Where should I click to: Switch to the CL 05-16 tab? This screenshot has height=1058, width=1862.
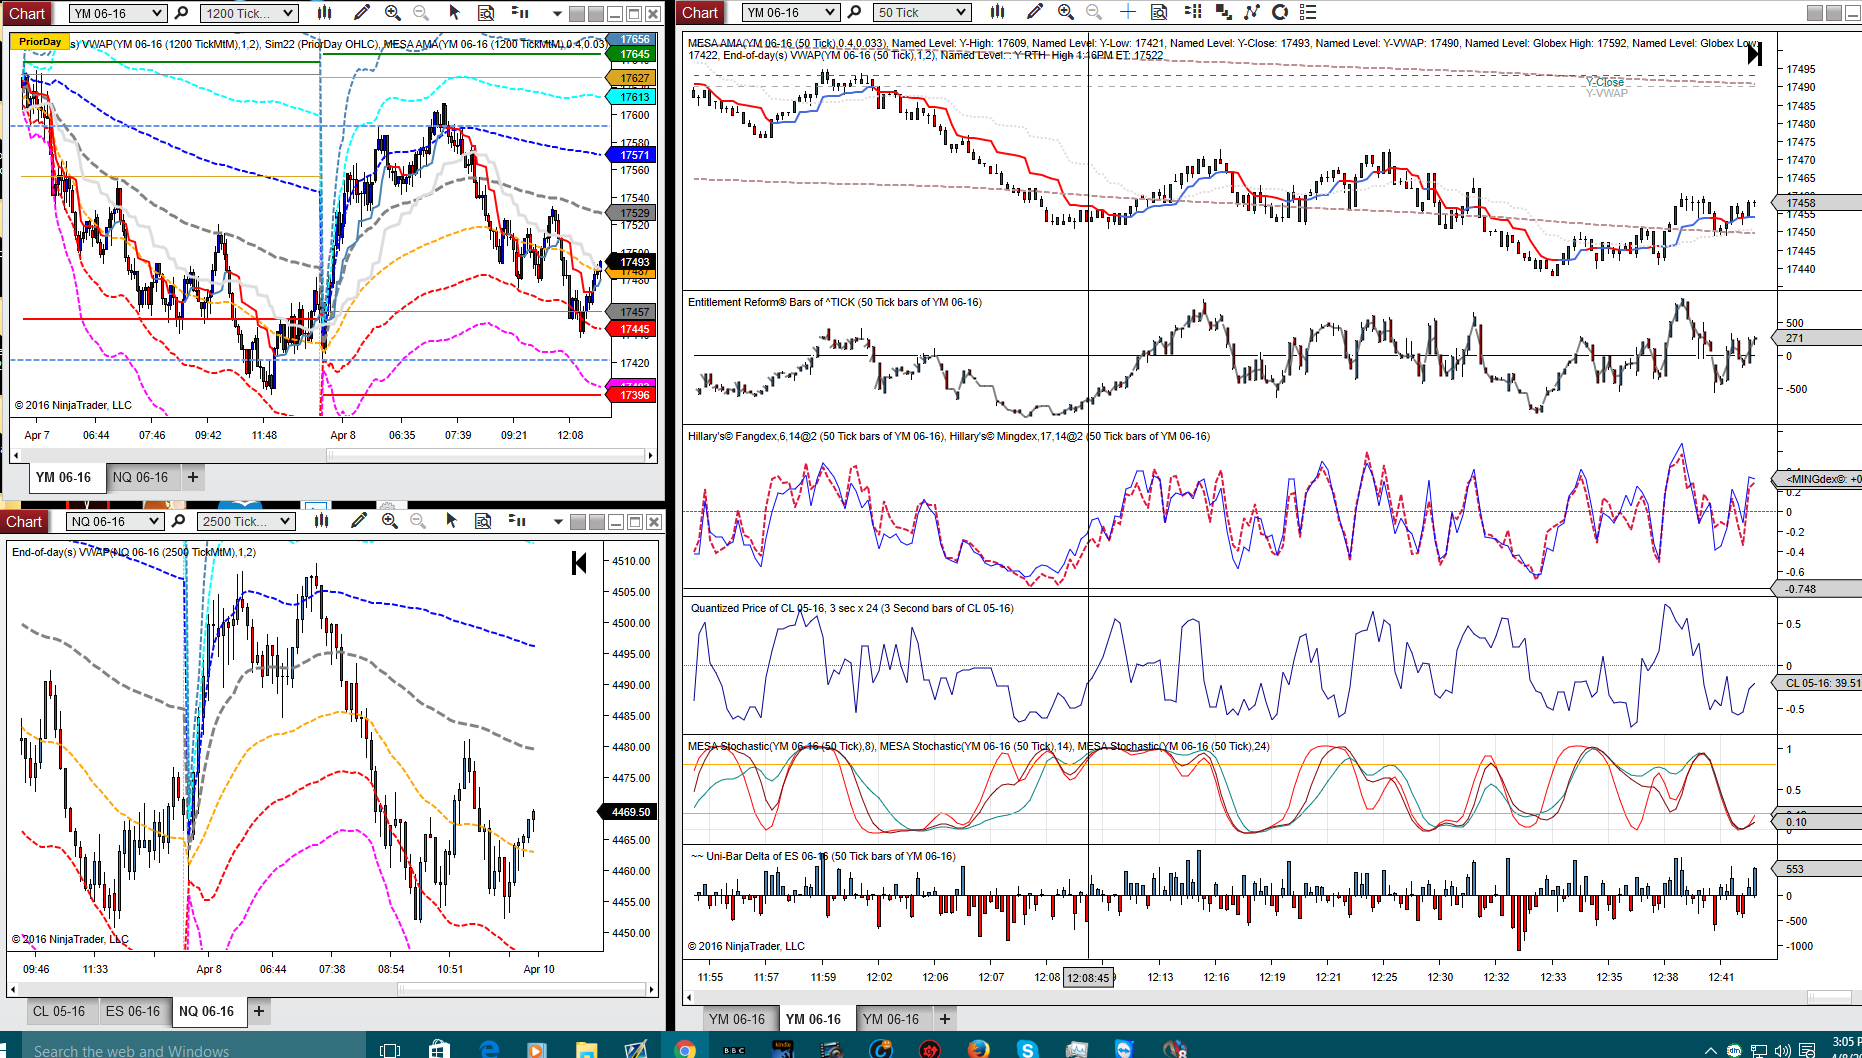(x=59, y=1011)
